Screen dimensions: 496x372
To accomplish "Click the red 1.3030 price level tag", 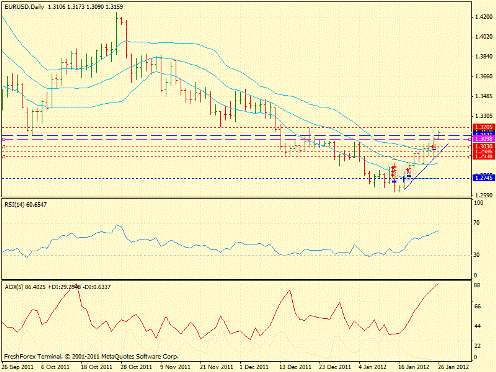I will click(484, 146).
